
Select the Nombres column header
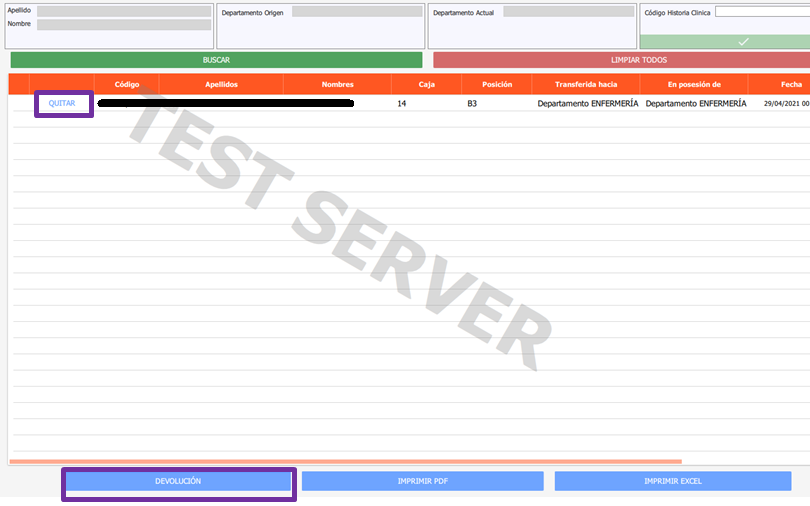337,85
